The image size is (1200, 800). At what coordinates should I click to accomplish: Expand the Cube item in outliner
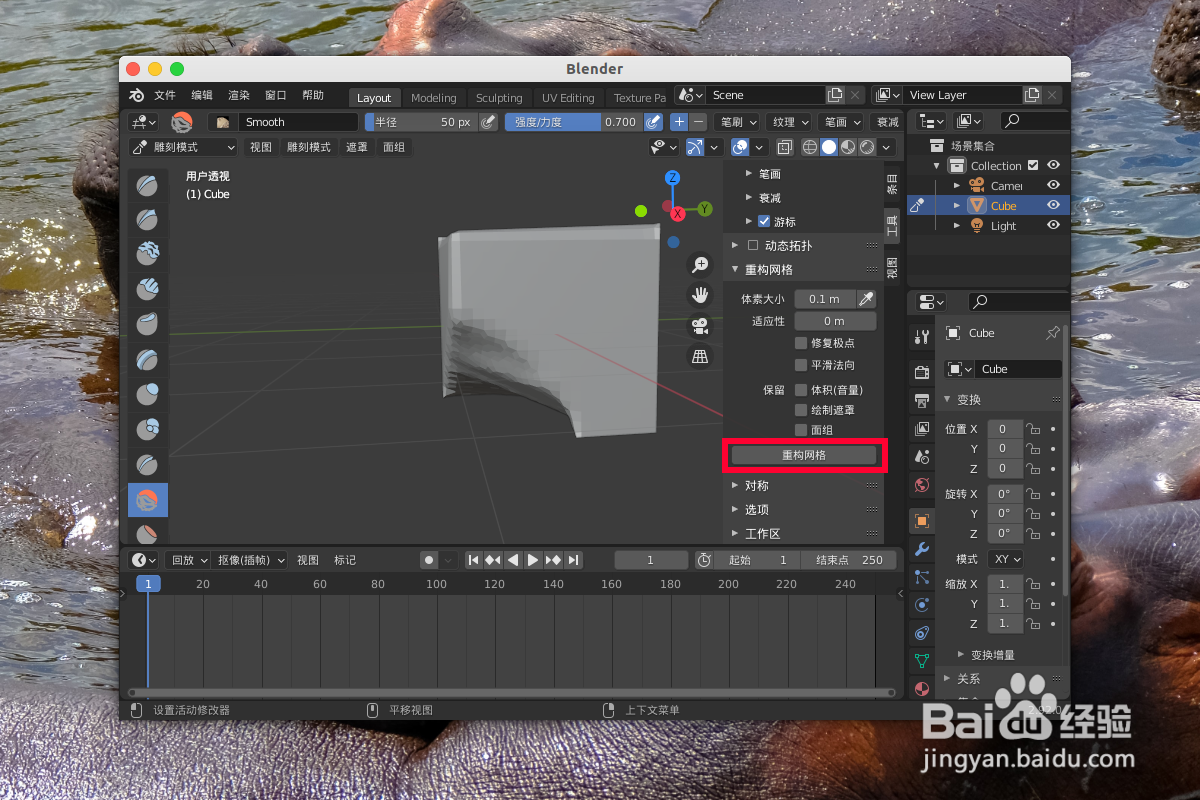click(957, 205)
